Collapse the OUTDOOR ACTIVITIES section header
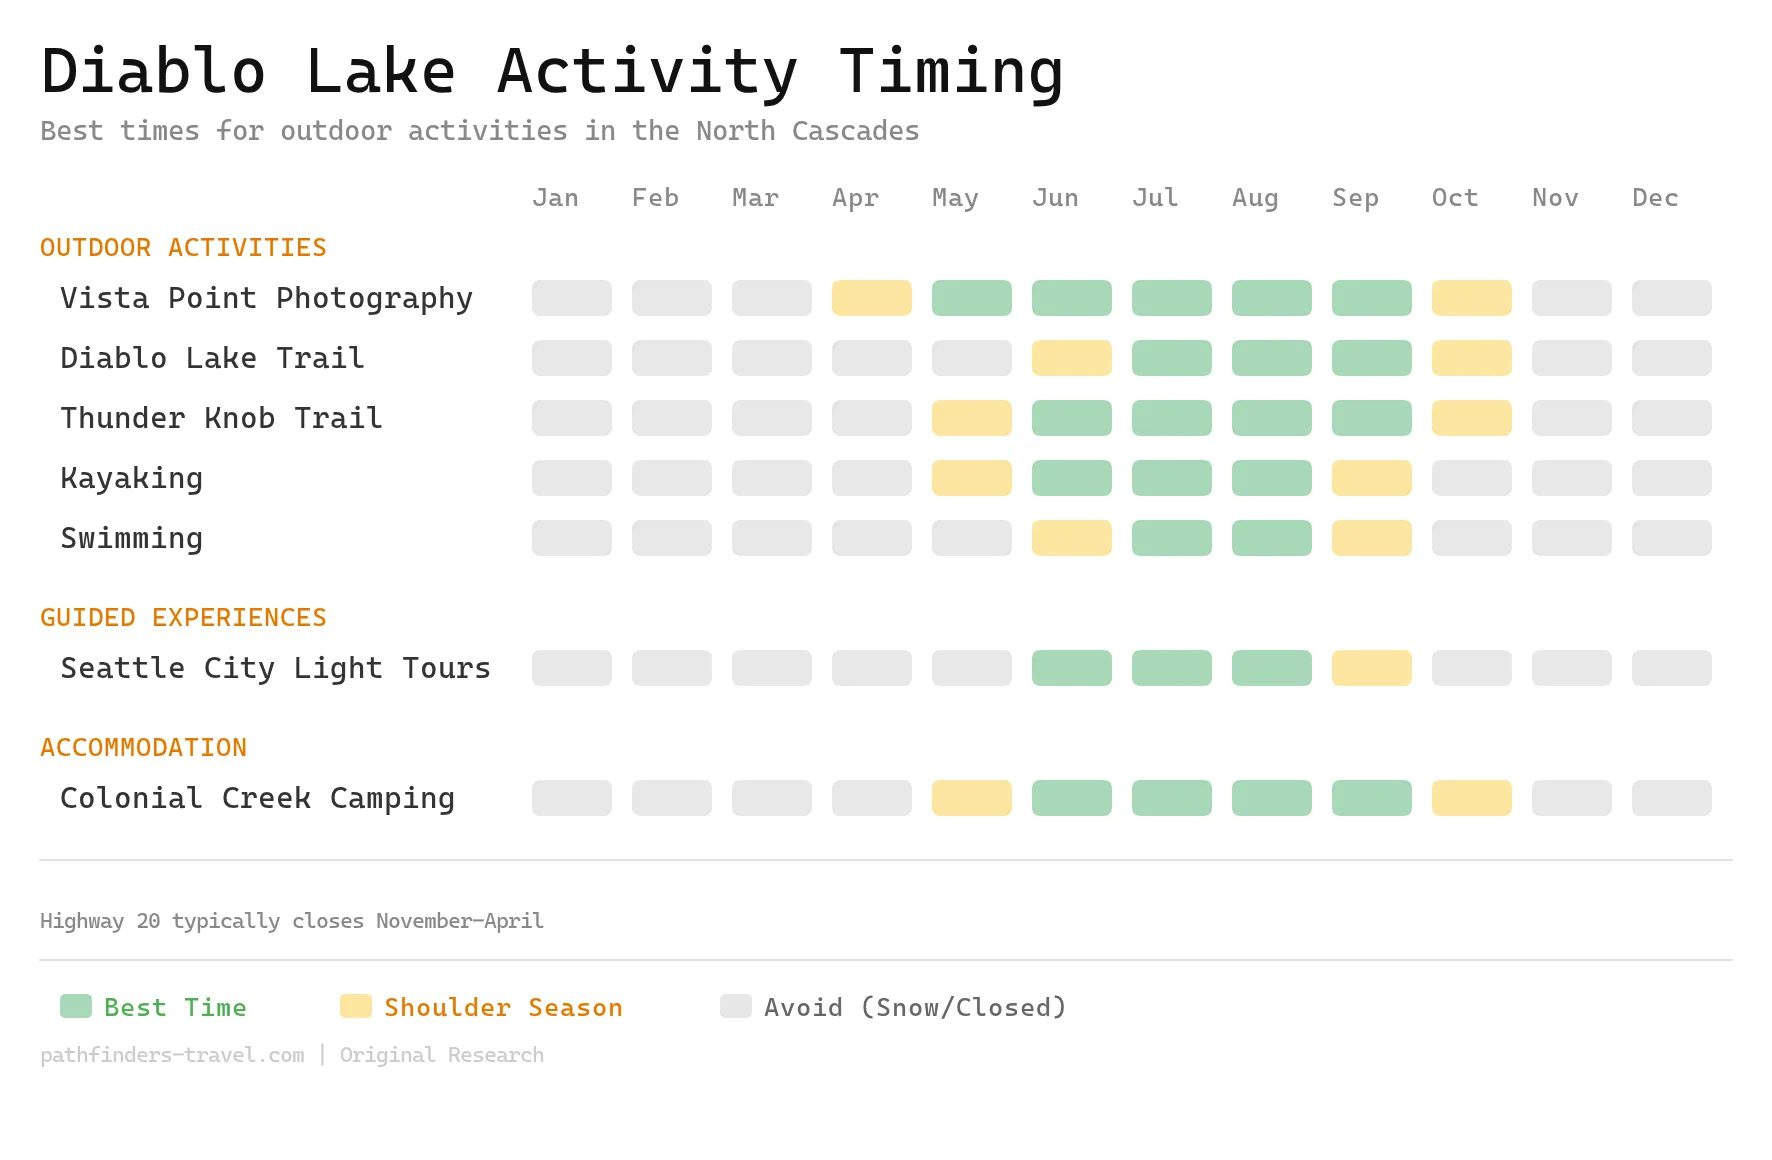The image size is (1772, 1160). [x=183, y=247]
